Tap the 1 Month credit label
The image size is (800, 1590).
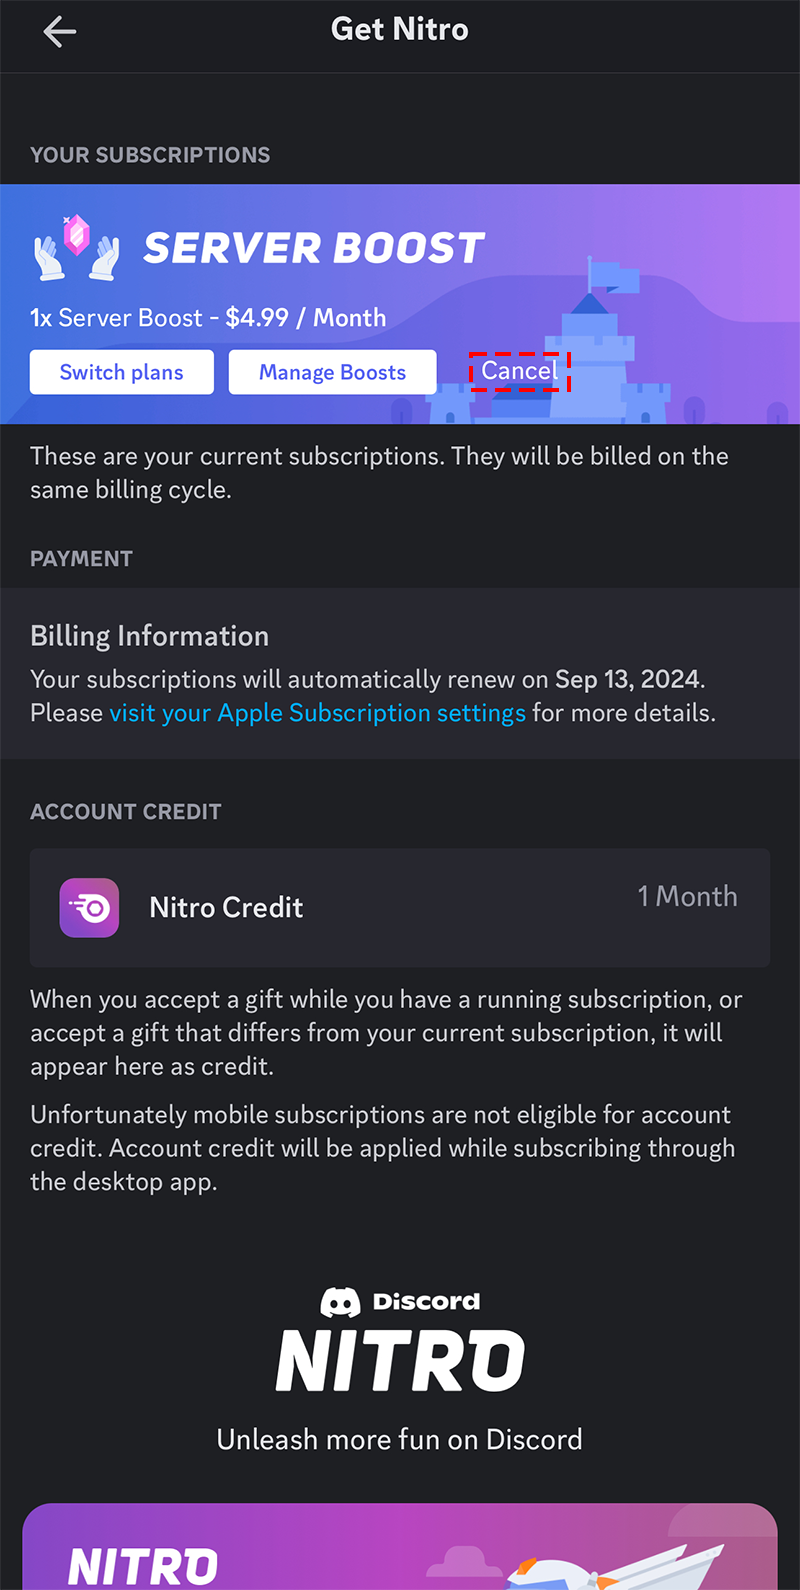point(687,896)
